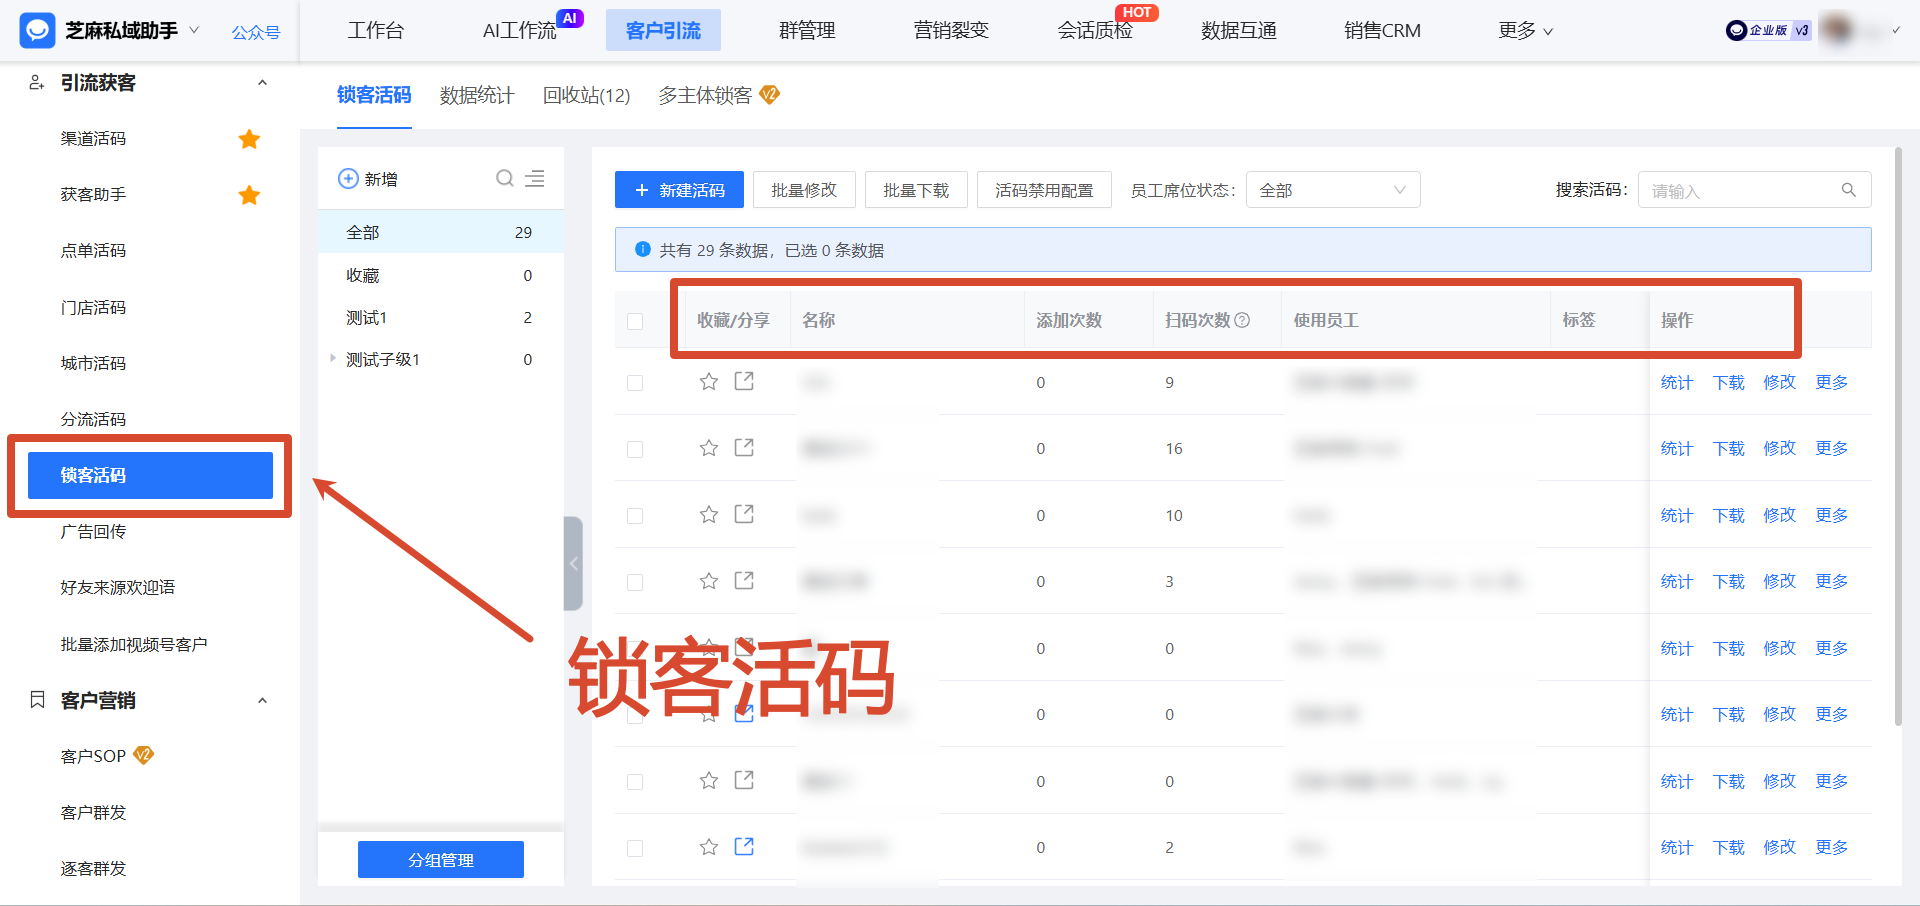Screen dimensions: 1920x906
Task: Check the row with 9 scans
Action: point(635,383)
